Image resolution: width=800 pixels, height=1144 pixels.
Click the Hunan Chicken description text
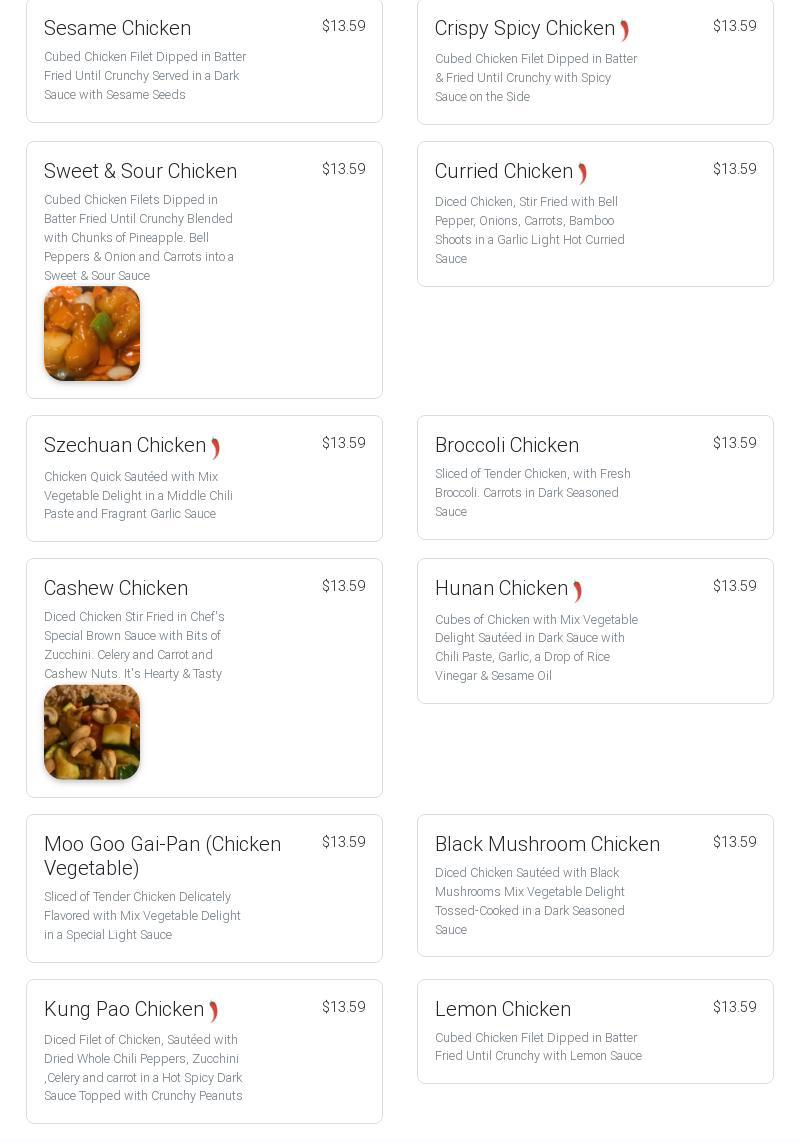tap(536, 647)
